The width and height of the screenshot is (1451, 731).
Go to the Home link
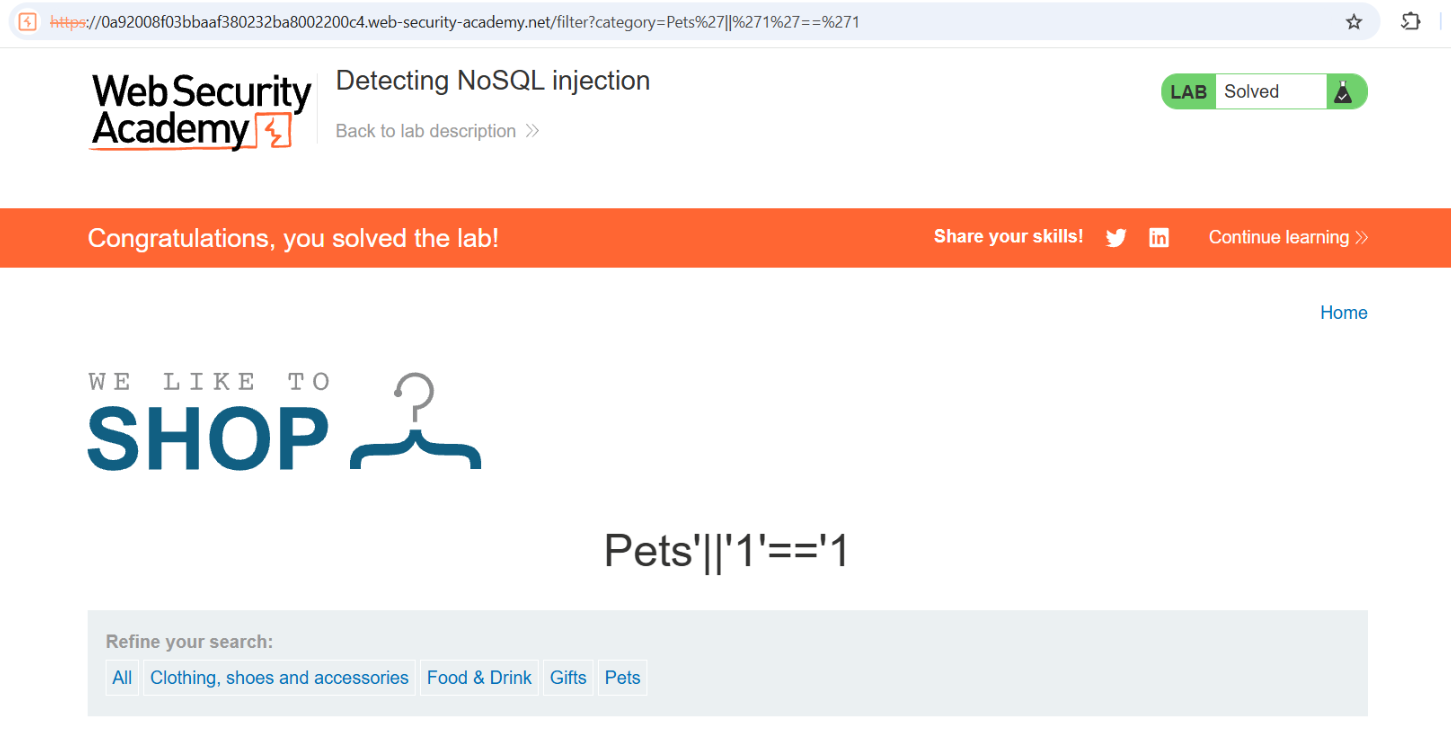(x=1343, y=313)
